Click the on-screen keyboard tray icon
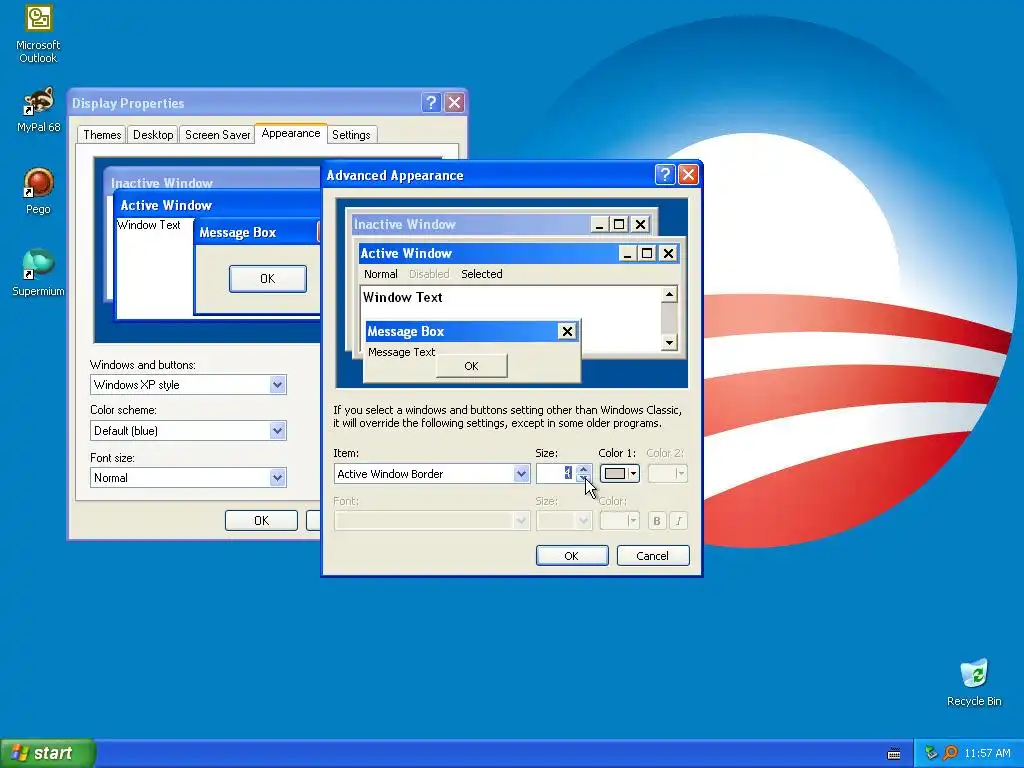The image size is (1024, 768). click(894, 754)
